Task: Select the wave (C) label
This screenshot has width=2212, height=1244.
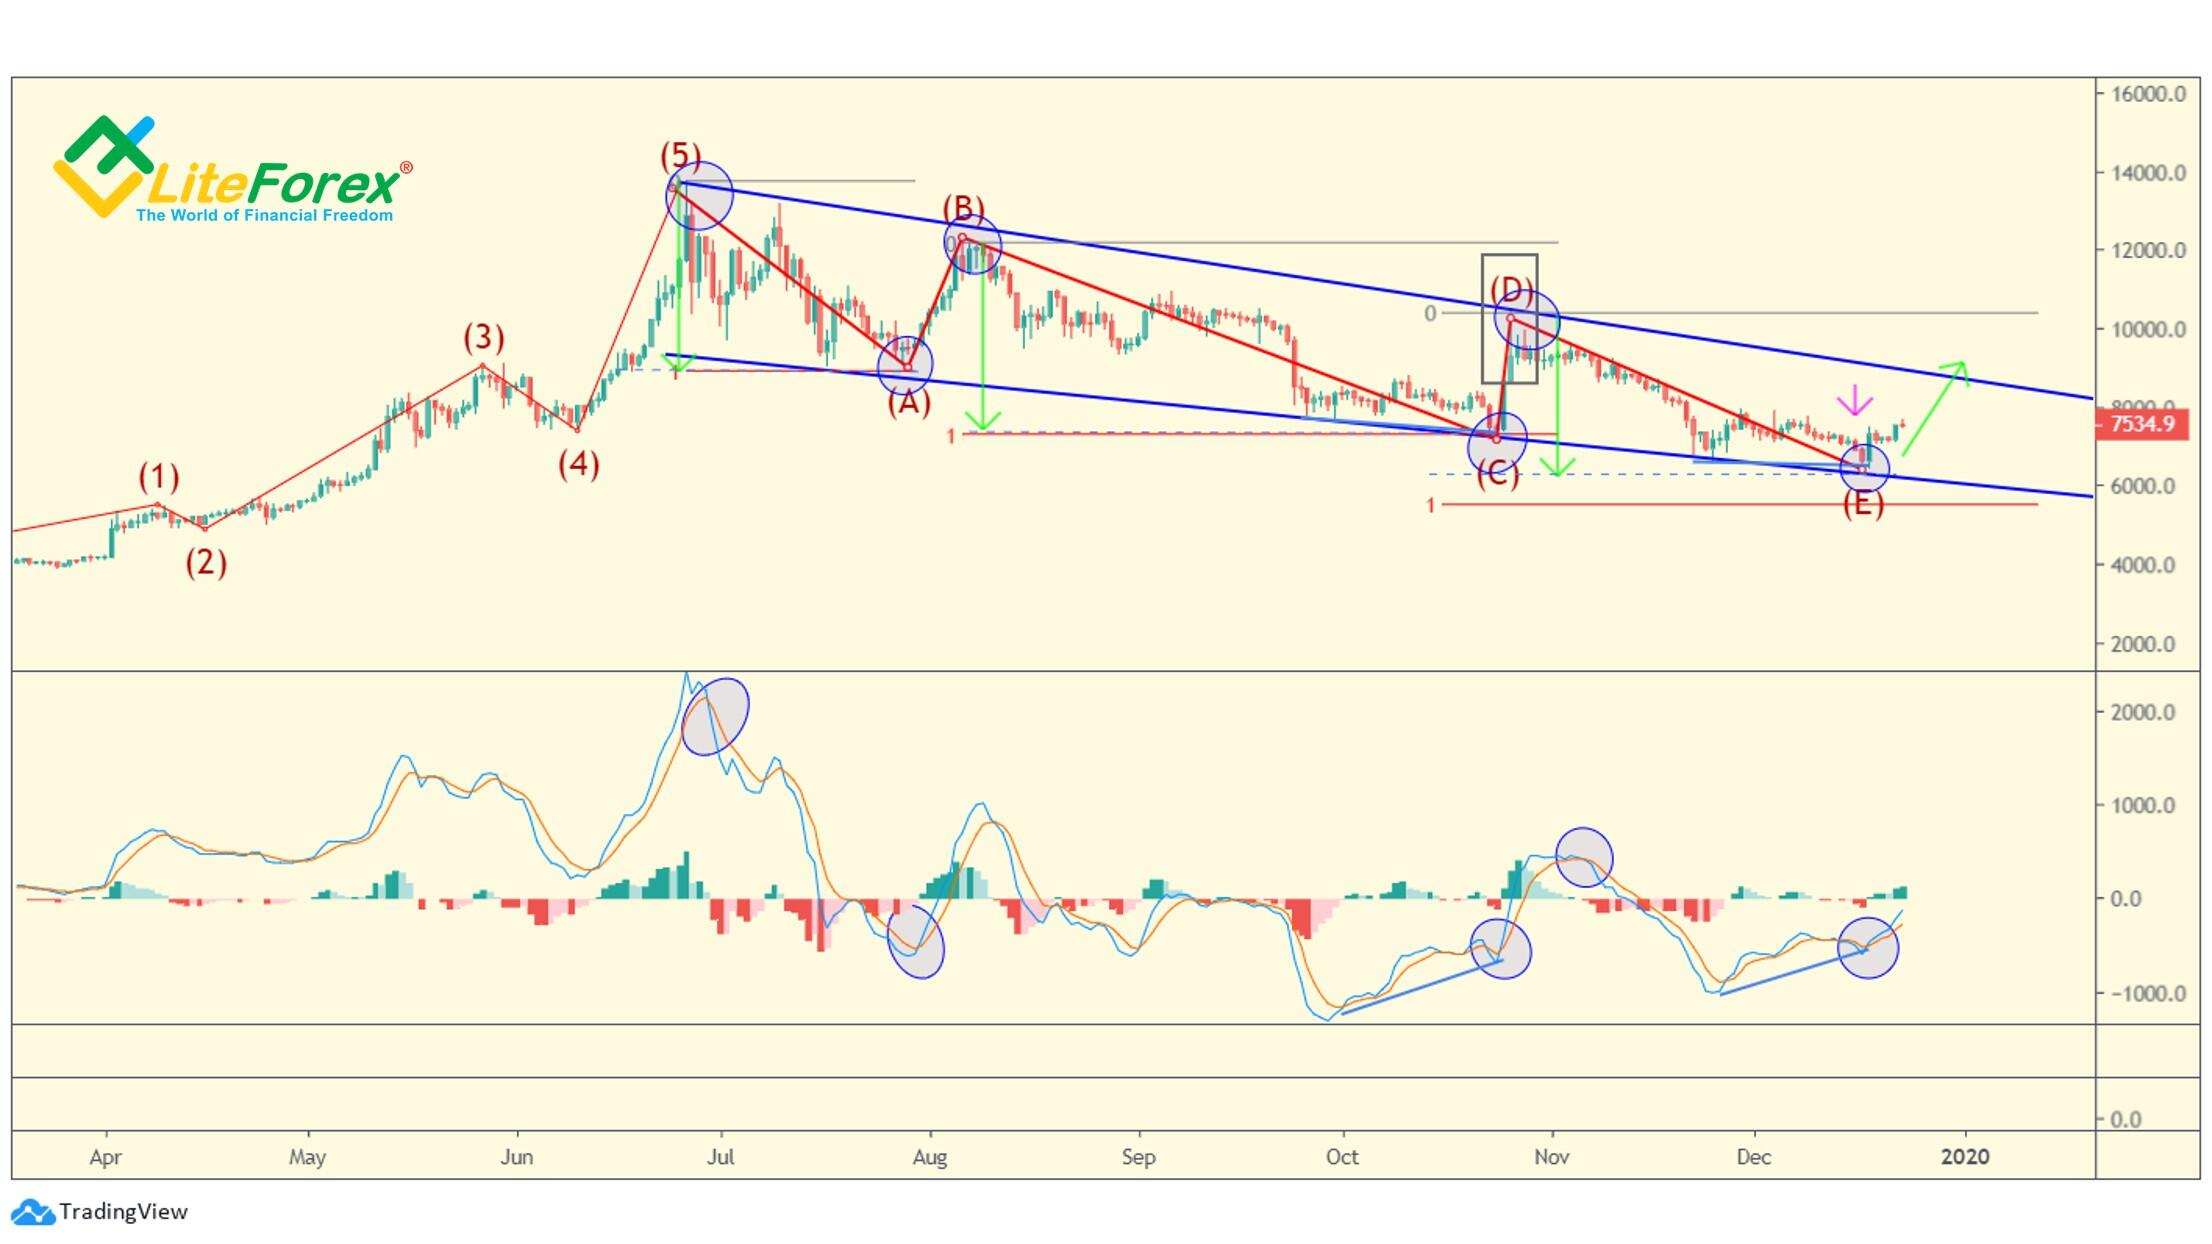Action: click(1497, 474)
